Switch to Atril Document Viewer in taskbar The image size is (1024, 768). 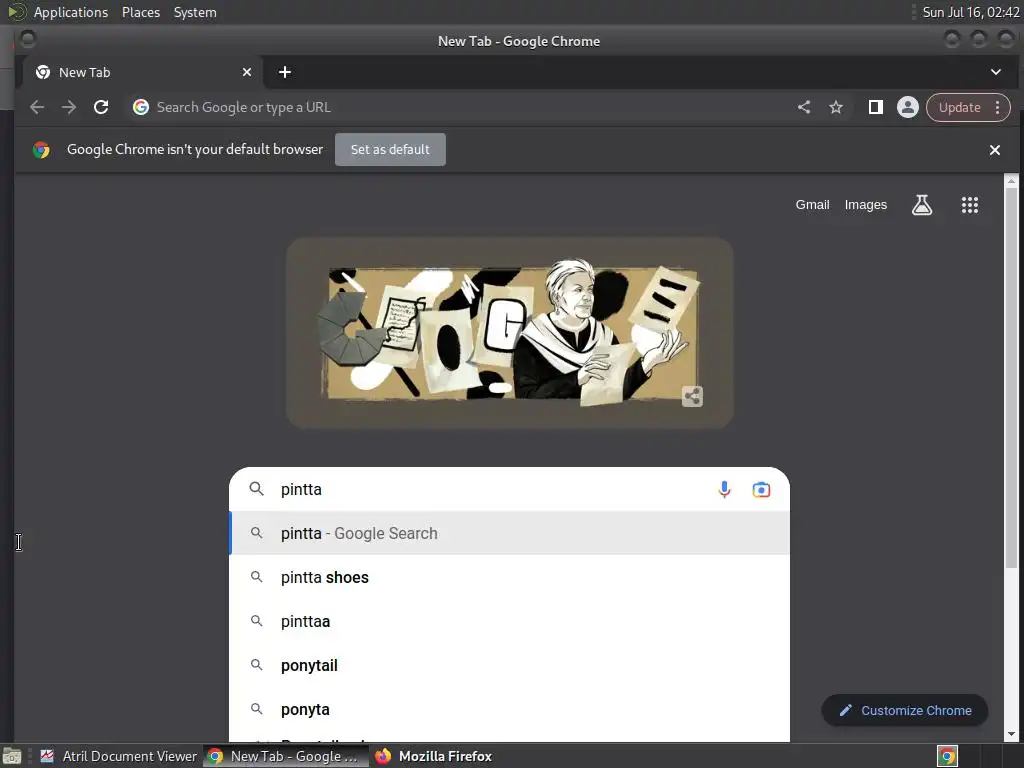pyautogui.click(x=119, y=756)
